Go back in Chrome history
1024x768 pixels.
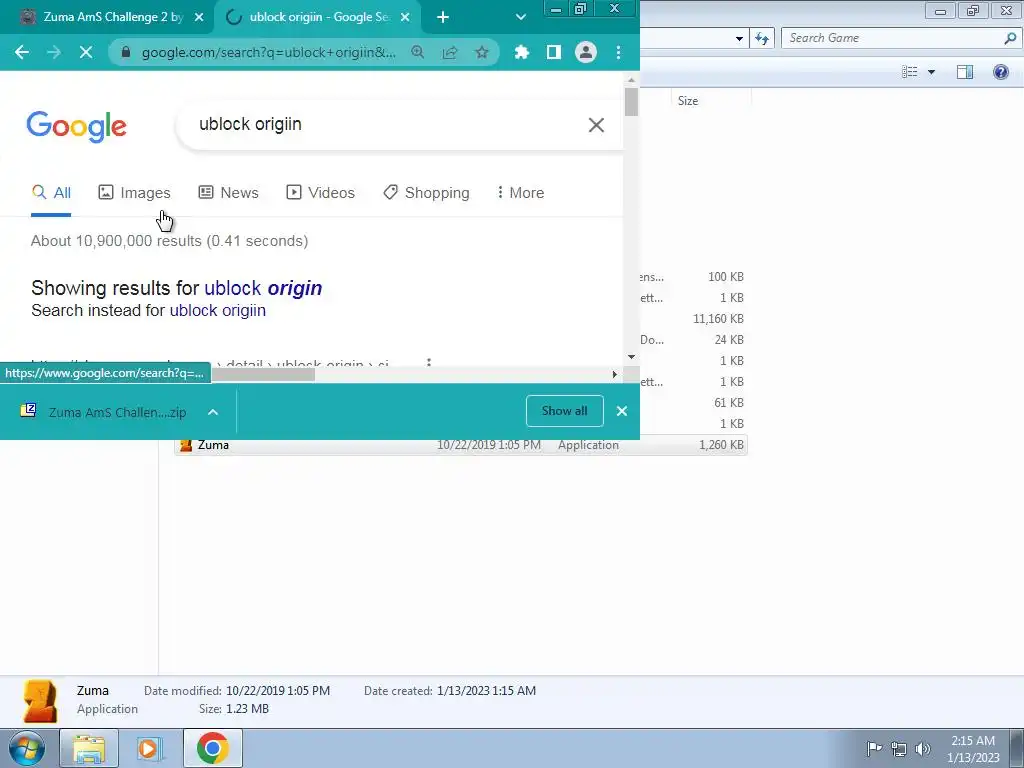pos(22,52)
